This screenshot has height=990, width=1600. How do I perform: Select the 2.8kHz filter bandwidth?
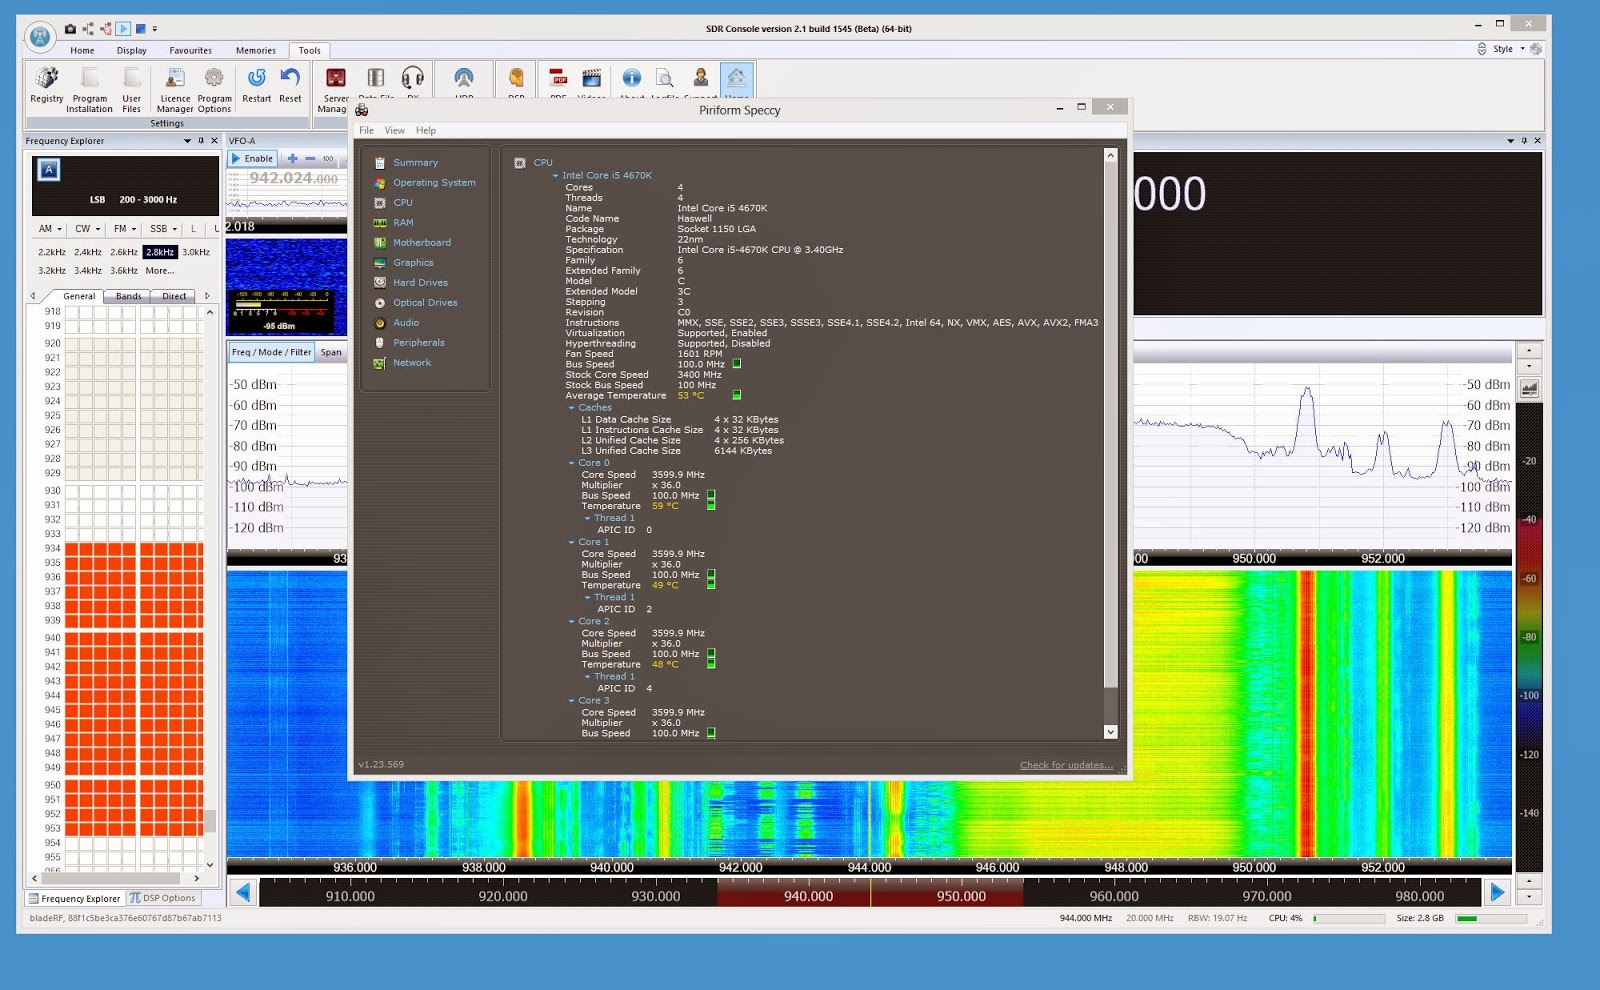tap(160, 253)
